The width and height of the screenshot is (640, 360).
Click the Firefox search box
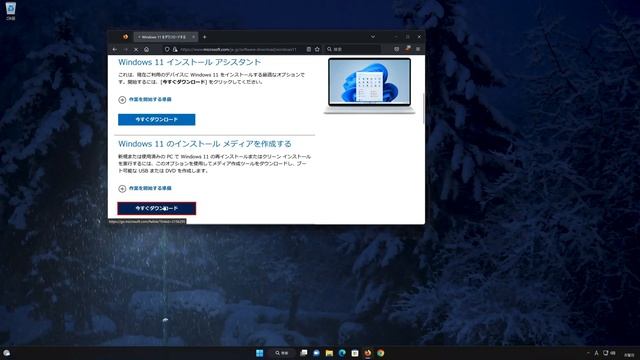pyautogui.click(x=353, y=49)
